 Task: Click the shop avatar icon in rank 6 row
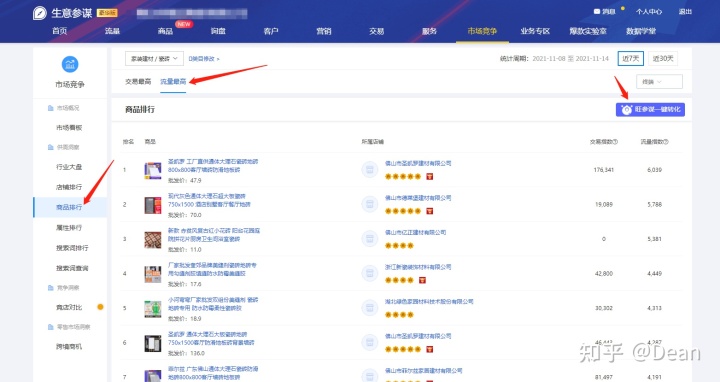(370, 343)
